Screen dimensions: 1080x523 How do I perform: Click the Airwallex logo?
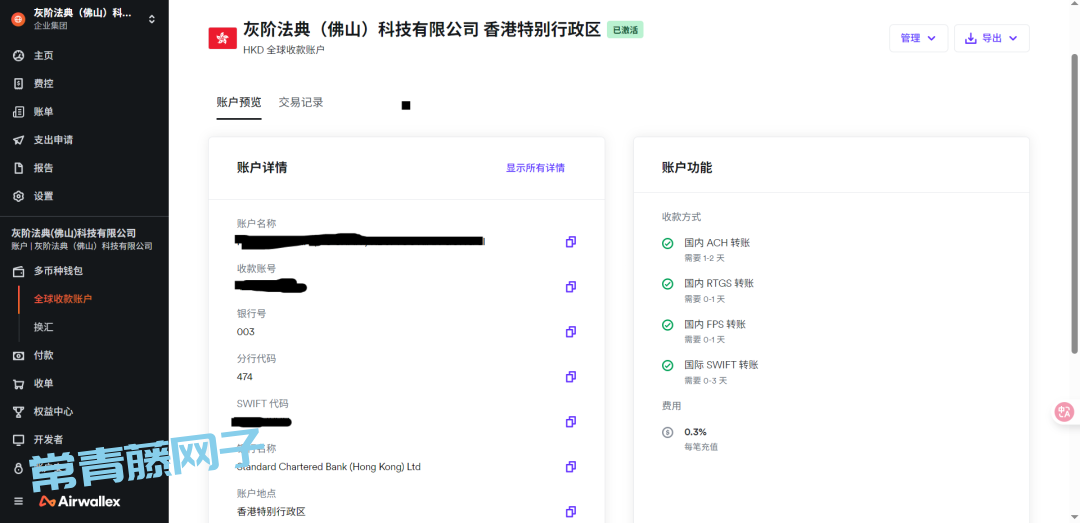79,501
